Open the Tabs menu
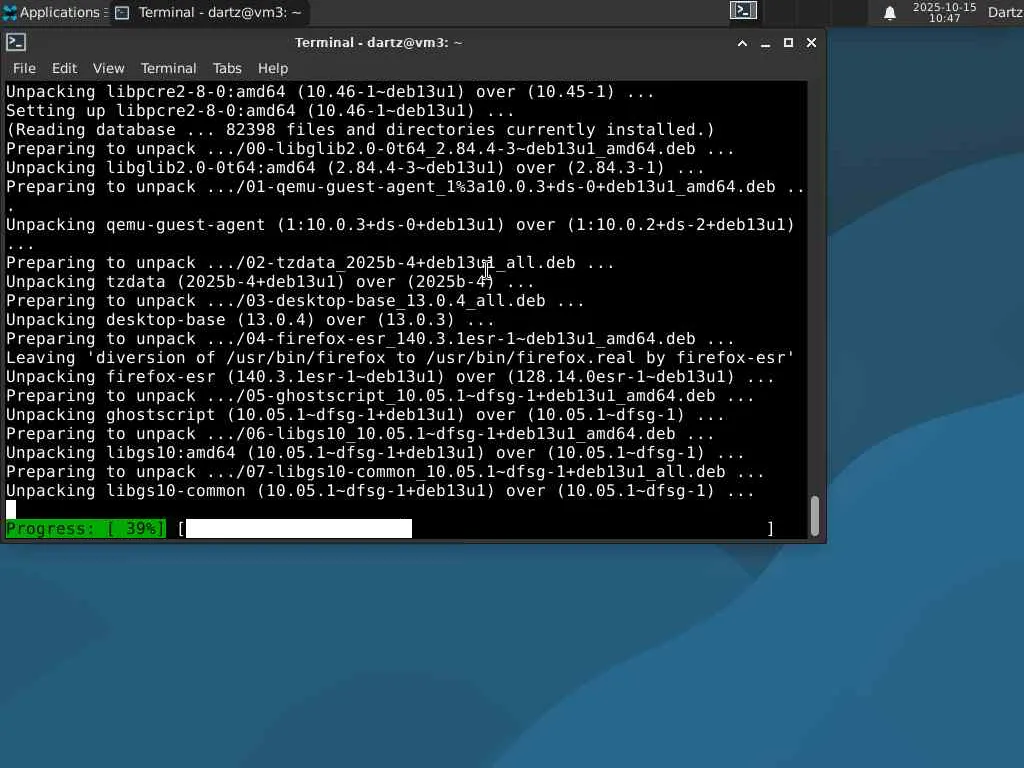Screen dimensions: 1024x768 point(227,68)
